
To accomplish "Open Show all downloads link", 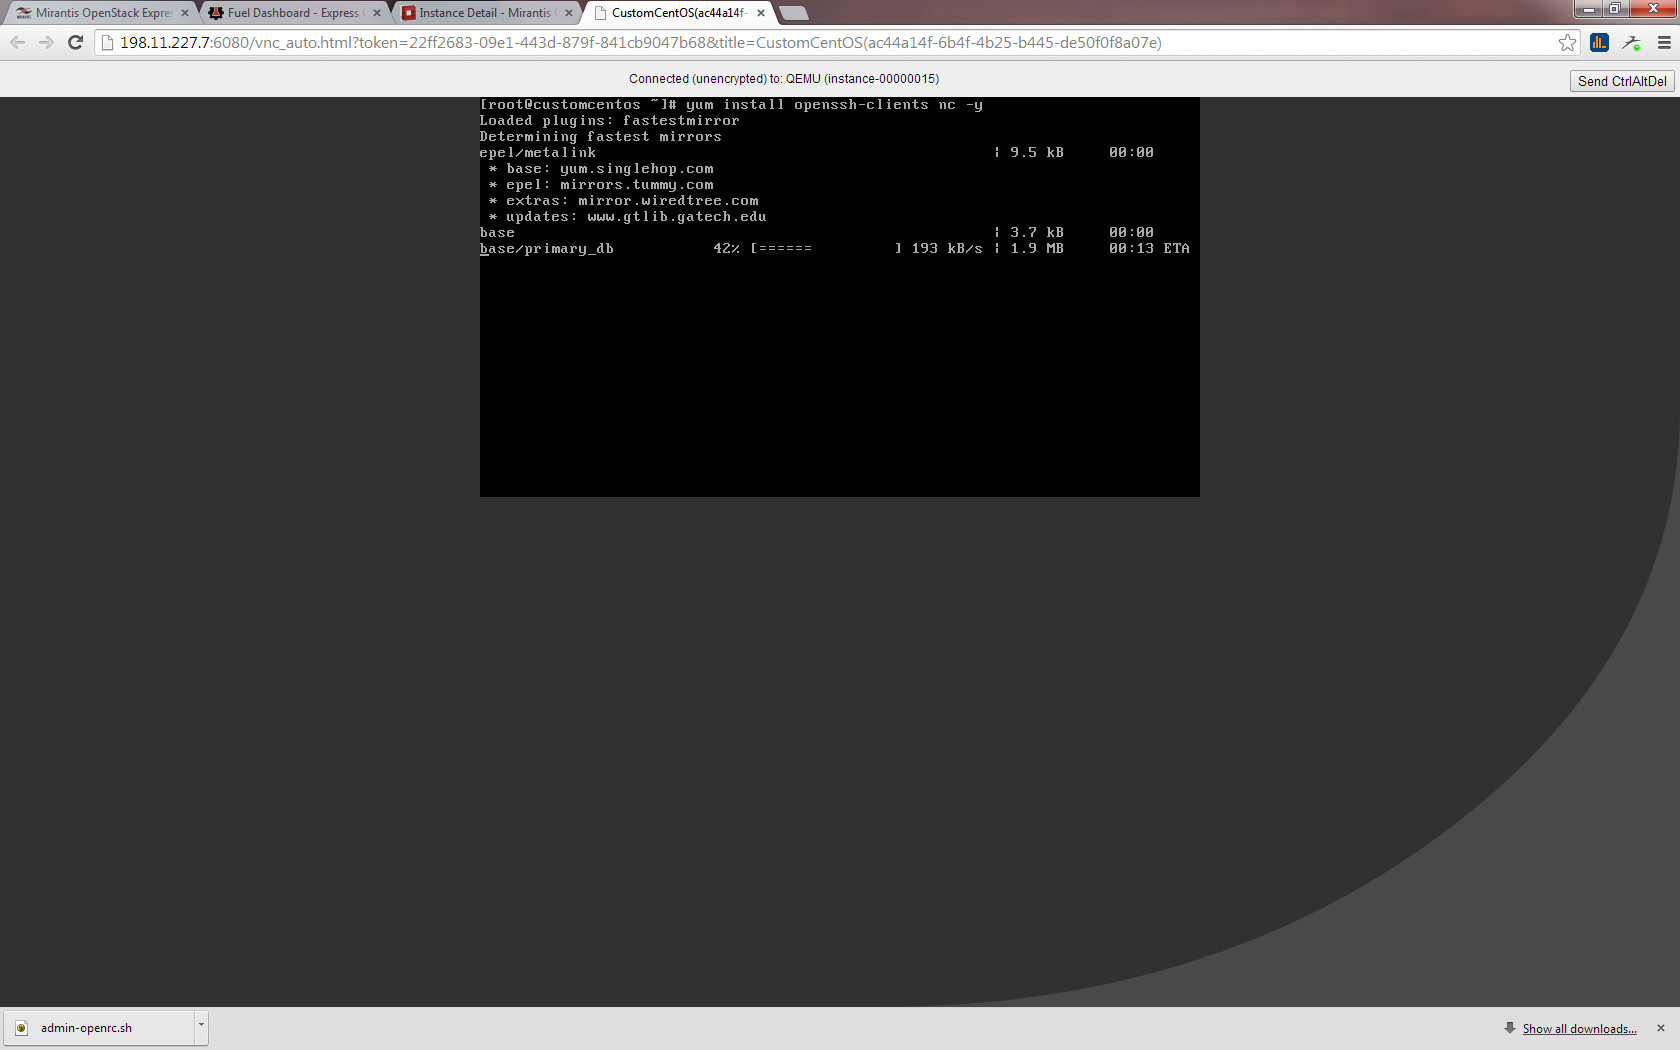I will point(1579,1028).
